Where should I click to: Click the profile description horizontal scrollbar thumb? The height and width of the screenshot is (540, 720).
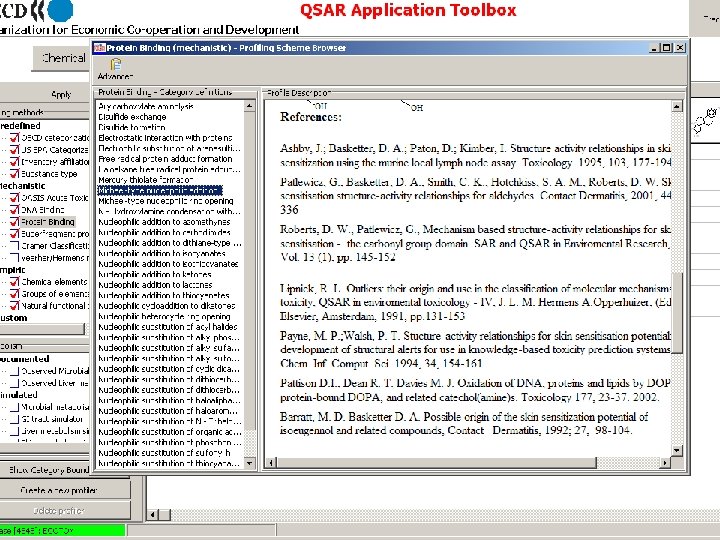click(437, 462)
